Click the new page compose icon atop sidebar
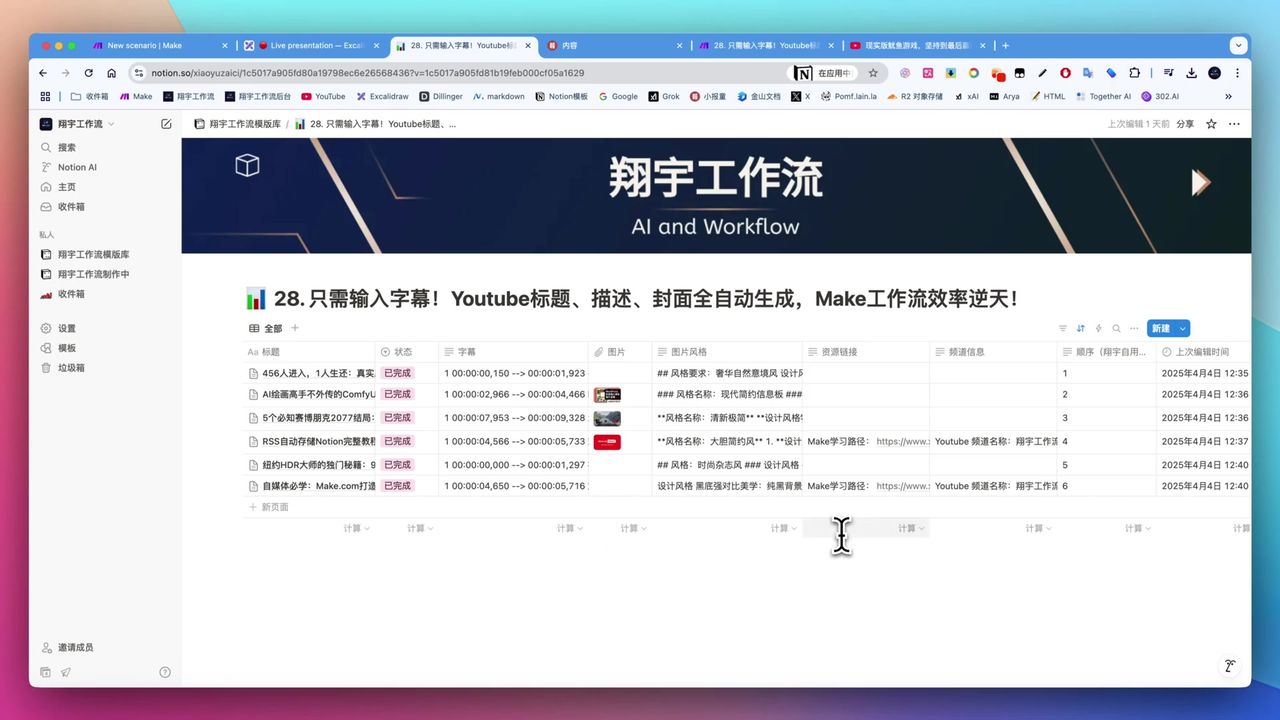The width and height of the screenshot is (1280, 720). (x=166, y=124)
